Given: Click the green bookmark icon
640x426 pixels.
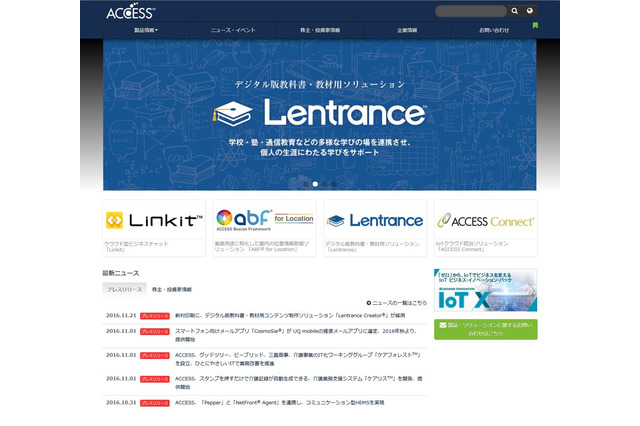Looking at the screenshot, I should coord(535,26).
